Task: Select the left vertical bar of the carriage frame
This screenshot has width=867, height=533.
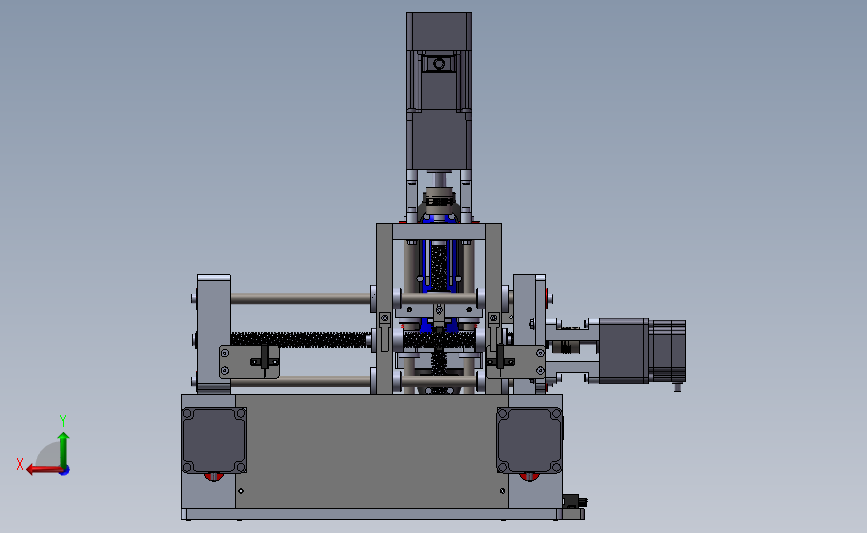Action: pyautogui.click(x=385, y=309)
